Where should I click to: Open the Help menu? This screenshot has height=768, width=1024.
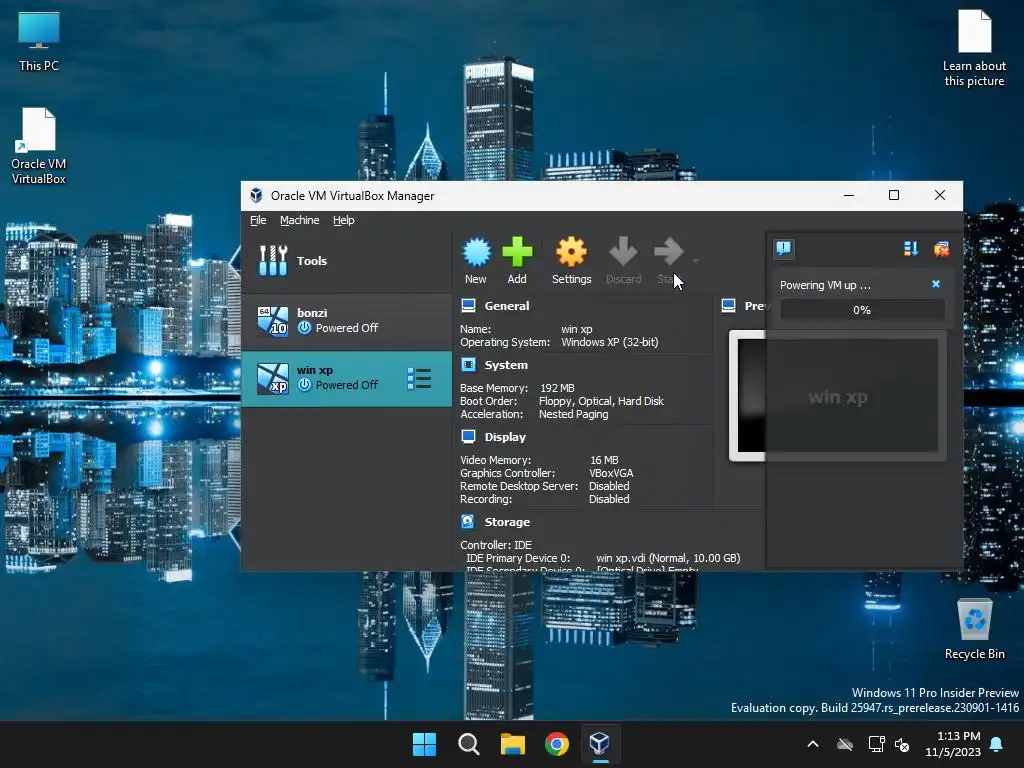(x=344, y=220)
